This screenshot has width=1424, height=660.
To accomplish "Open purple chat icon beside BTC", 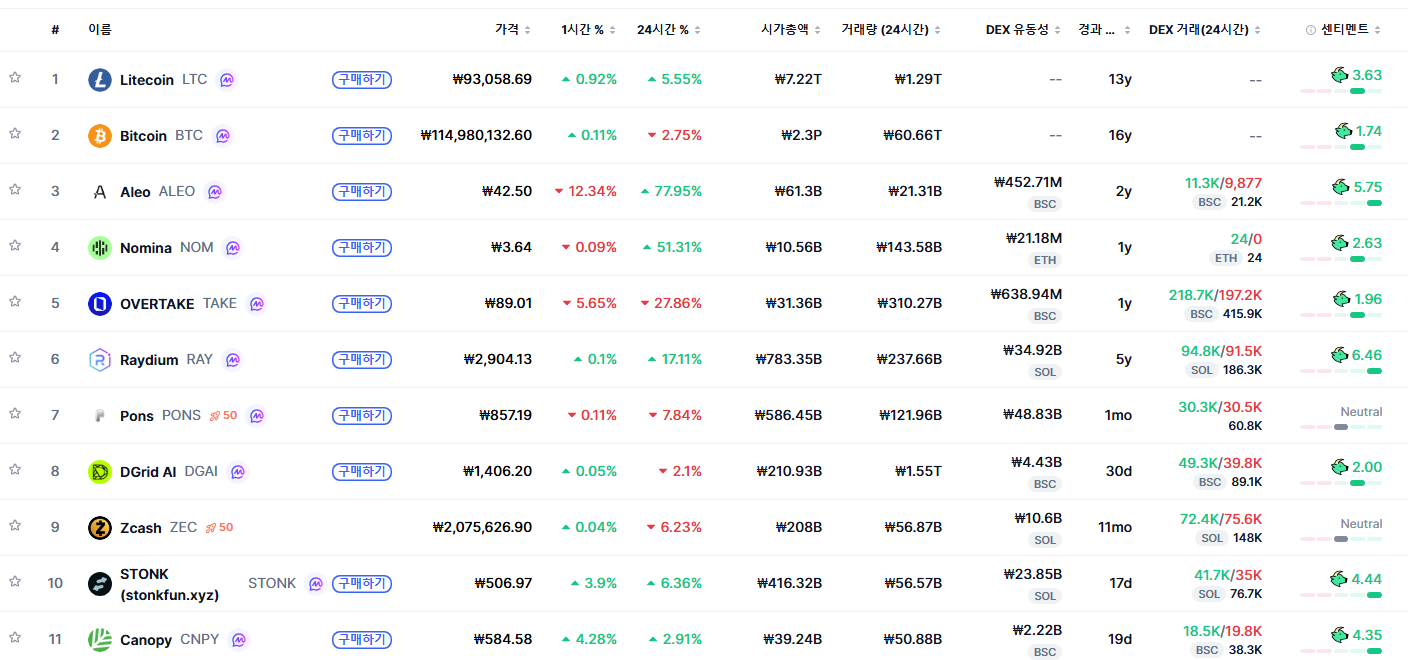I will 222,135.
